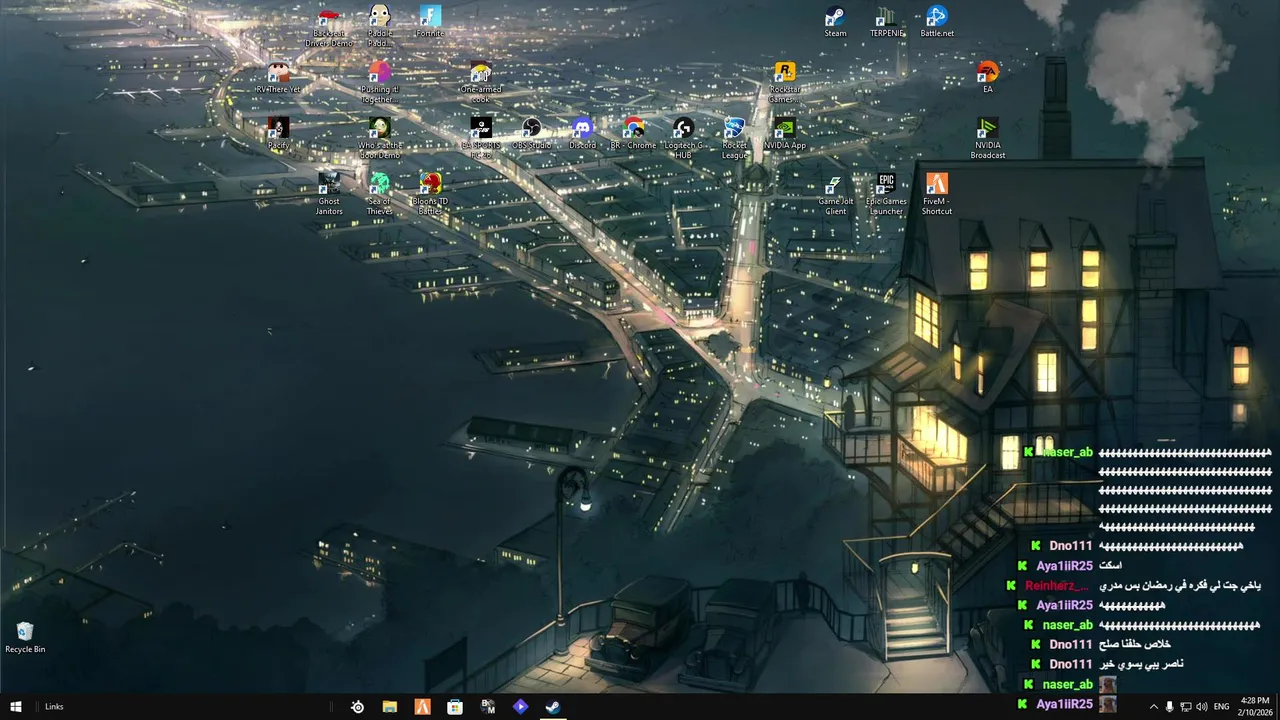1280x720 pixels.
Task: Launch the FiveM - Shortcut desktop icon
Action: point(937,195)
